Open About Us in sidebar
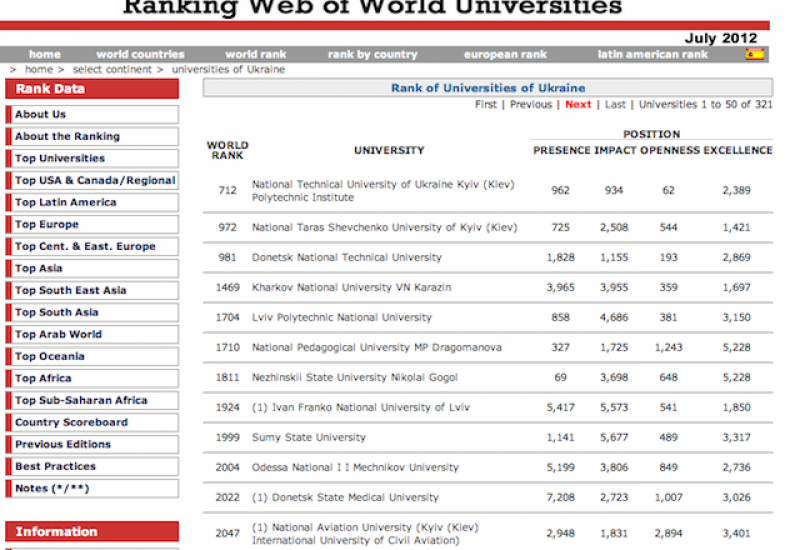The image size is (800, 550). point(92,114)
